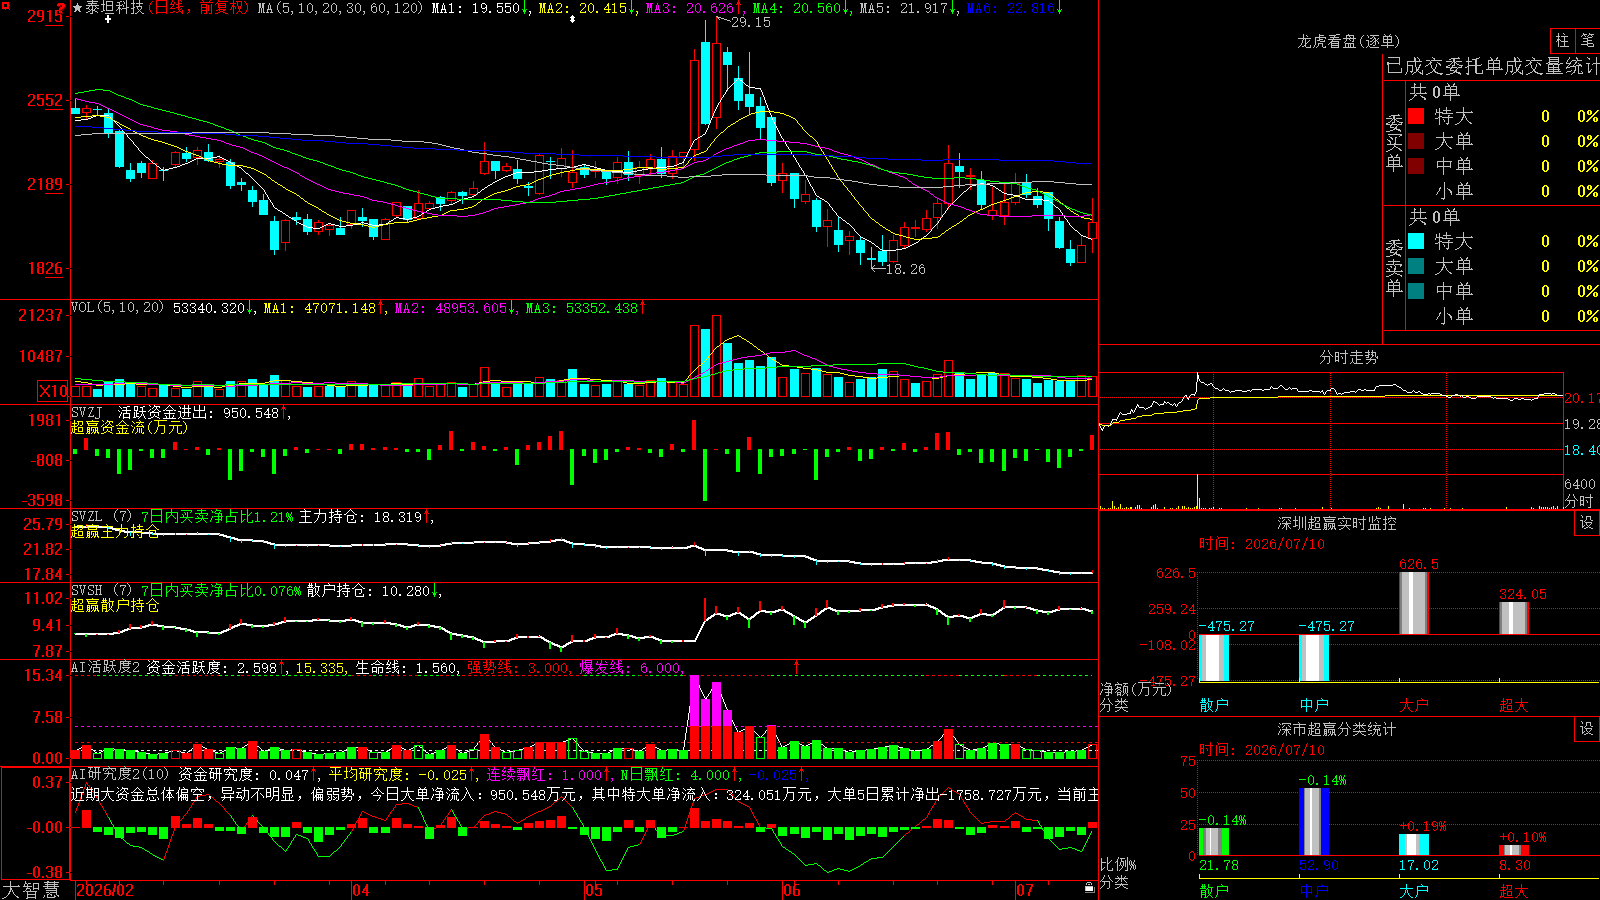Click the red 特大 buy order swatch

[x=1416, y=116]
